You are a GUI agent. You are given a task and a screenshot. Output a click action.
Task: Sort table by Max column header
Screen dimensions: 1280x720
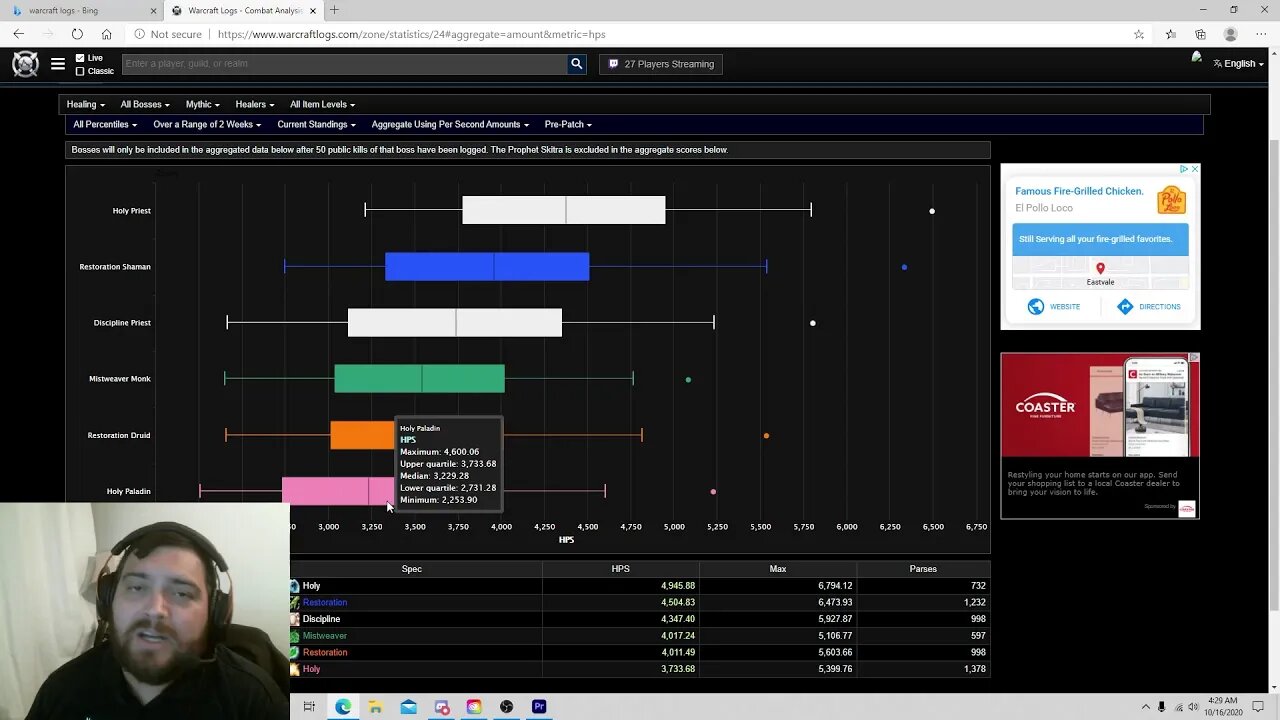(x=778, y=569)
